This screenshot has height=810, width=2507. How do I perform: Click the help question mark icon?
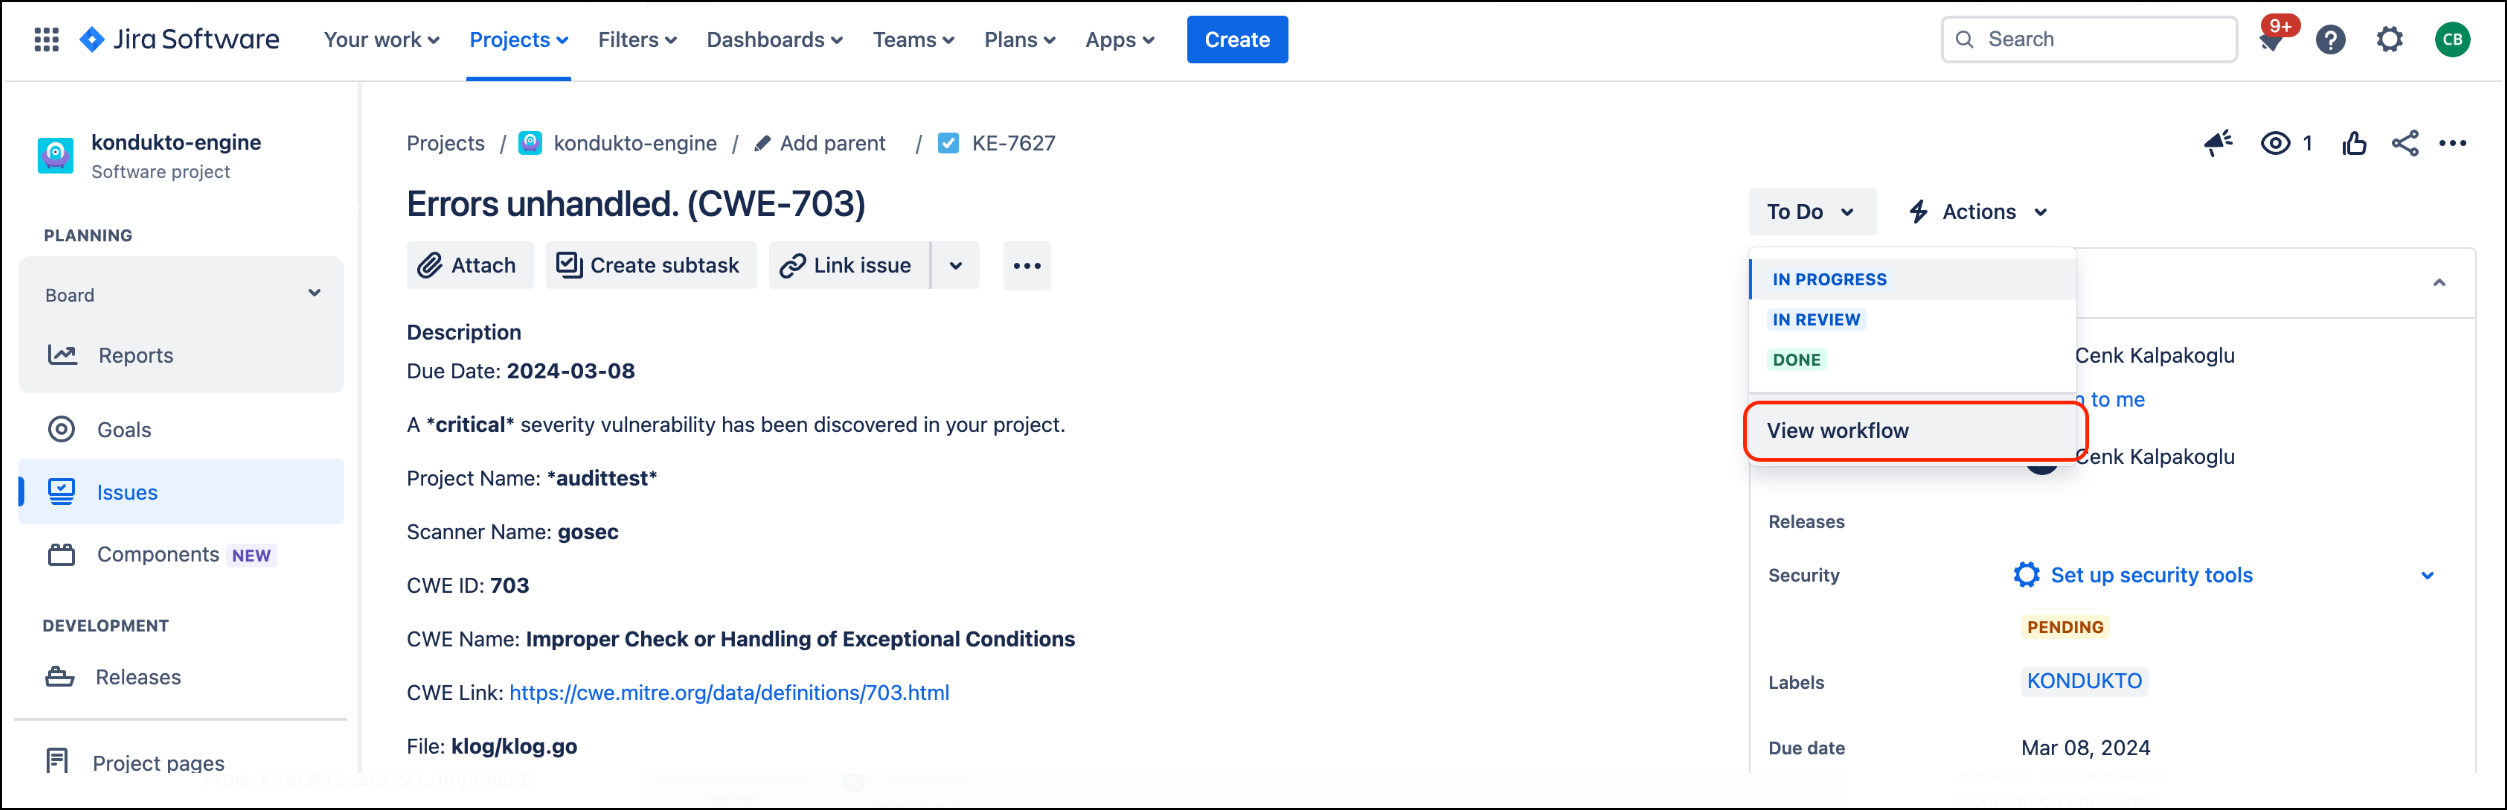pyautogui.click(x=2330, y=40)
